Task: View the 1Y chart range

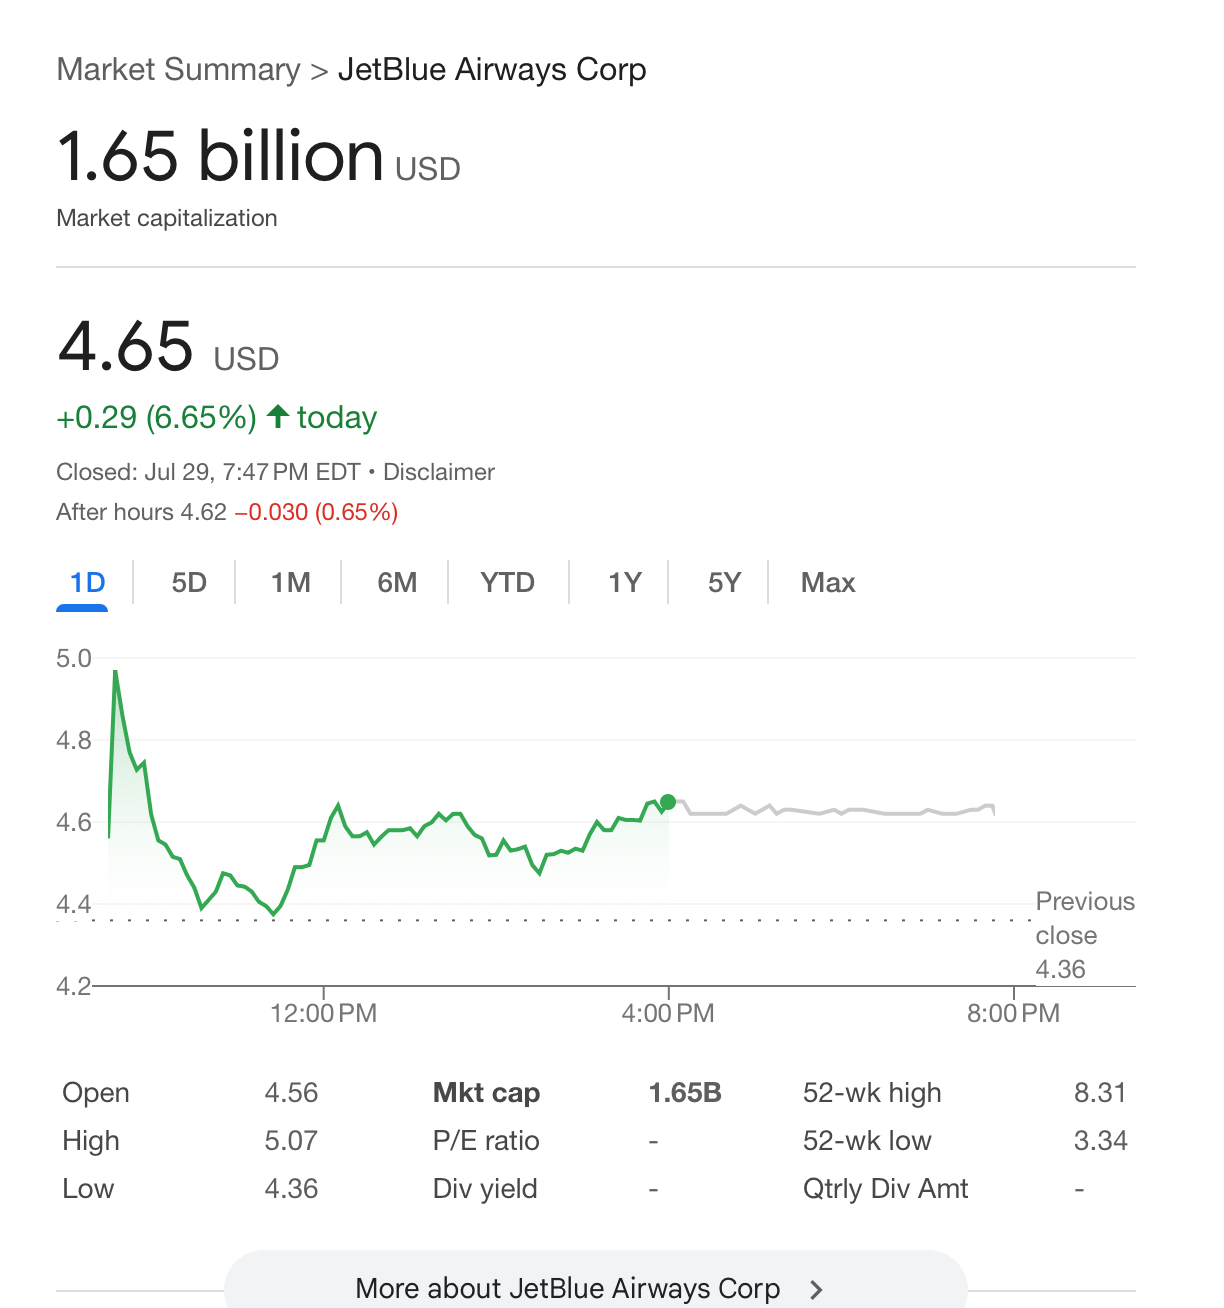Action: coord(624,582)
